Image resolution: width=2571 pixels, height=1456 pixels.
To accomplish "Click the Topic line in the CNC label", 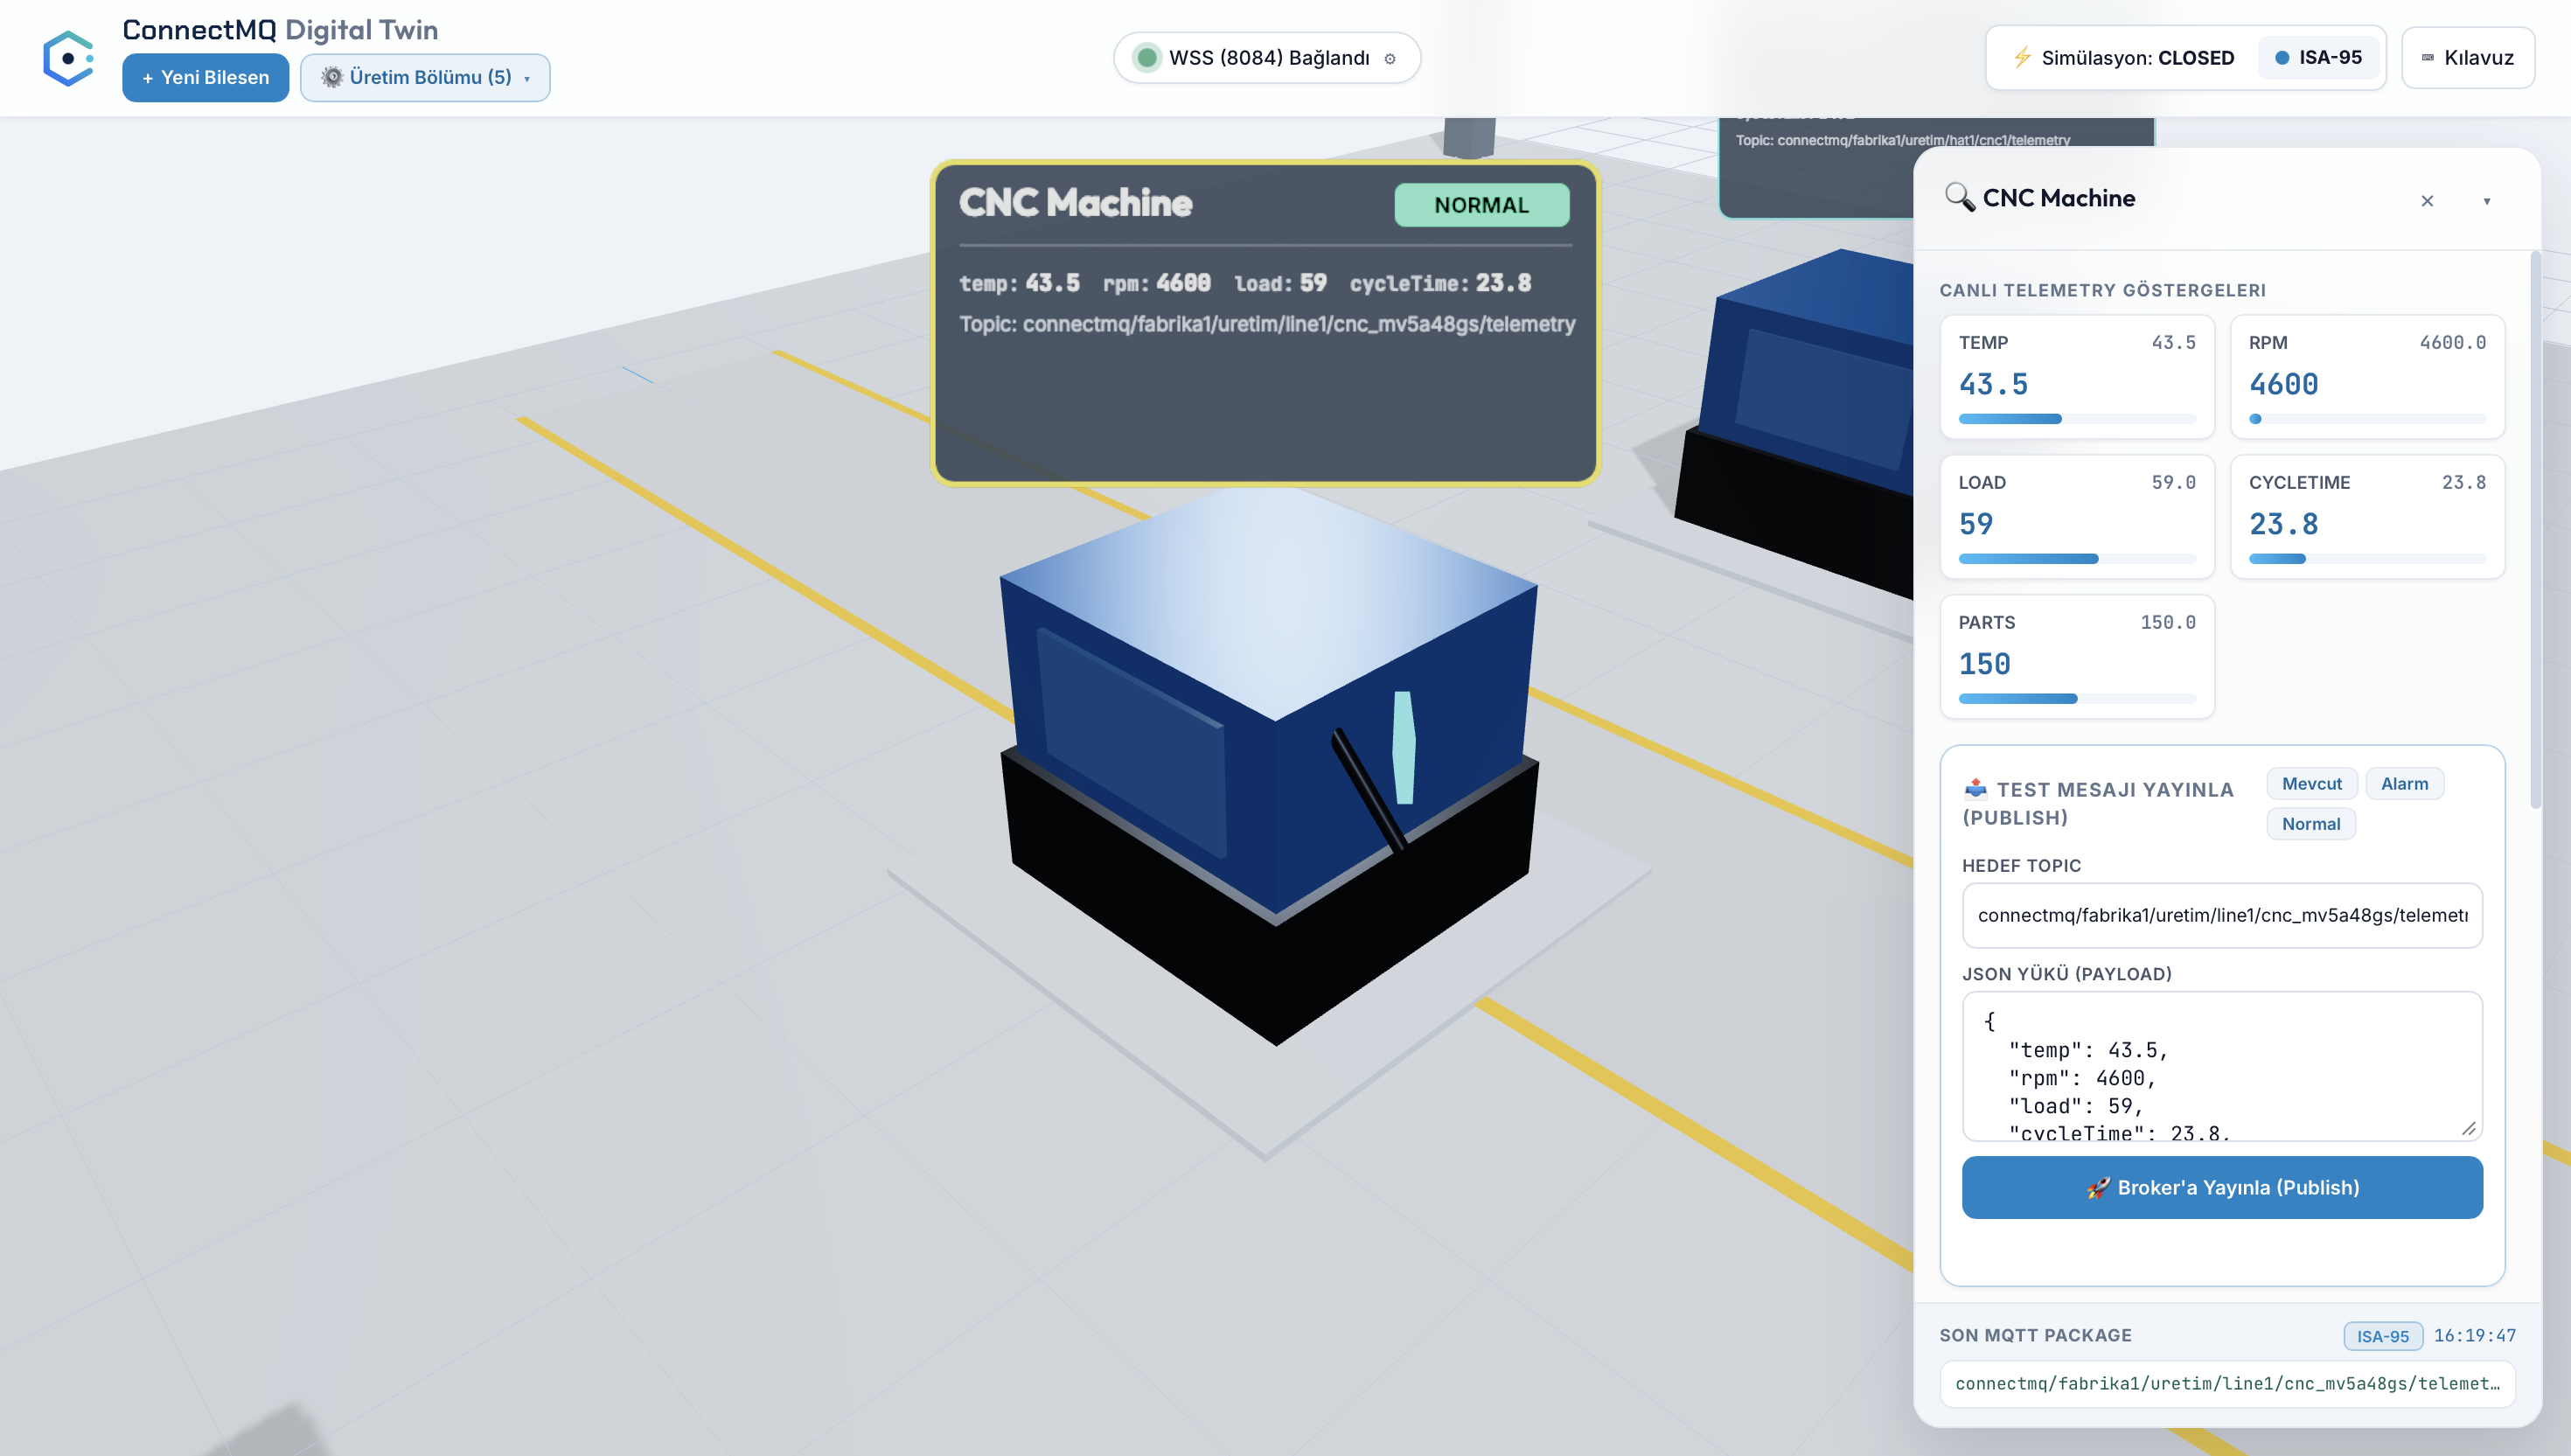I will click(1267, 324).
